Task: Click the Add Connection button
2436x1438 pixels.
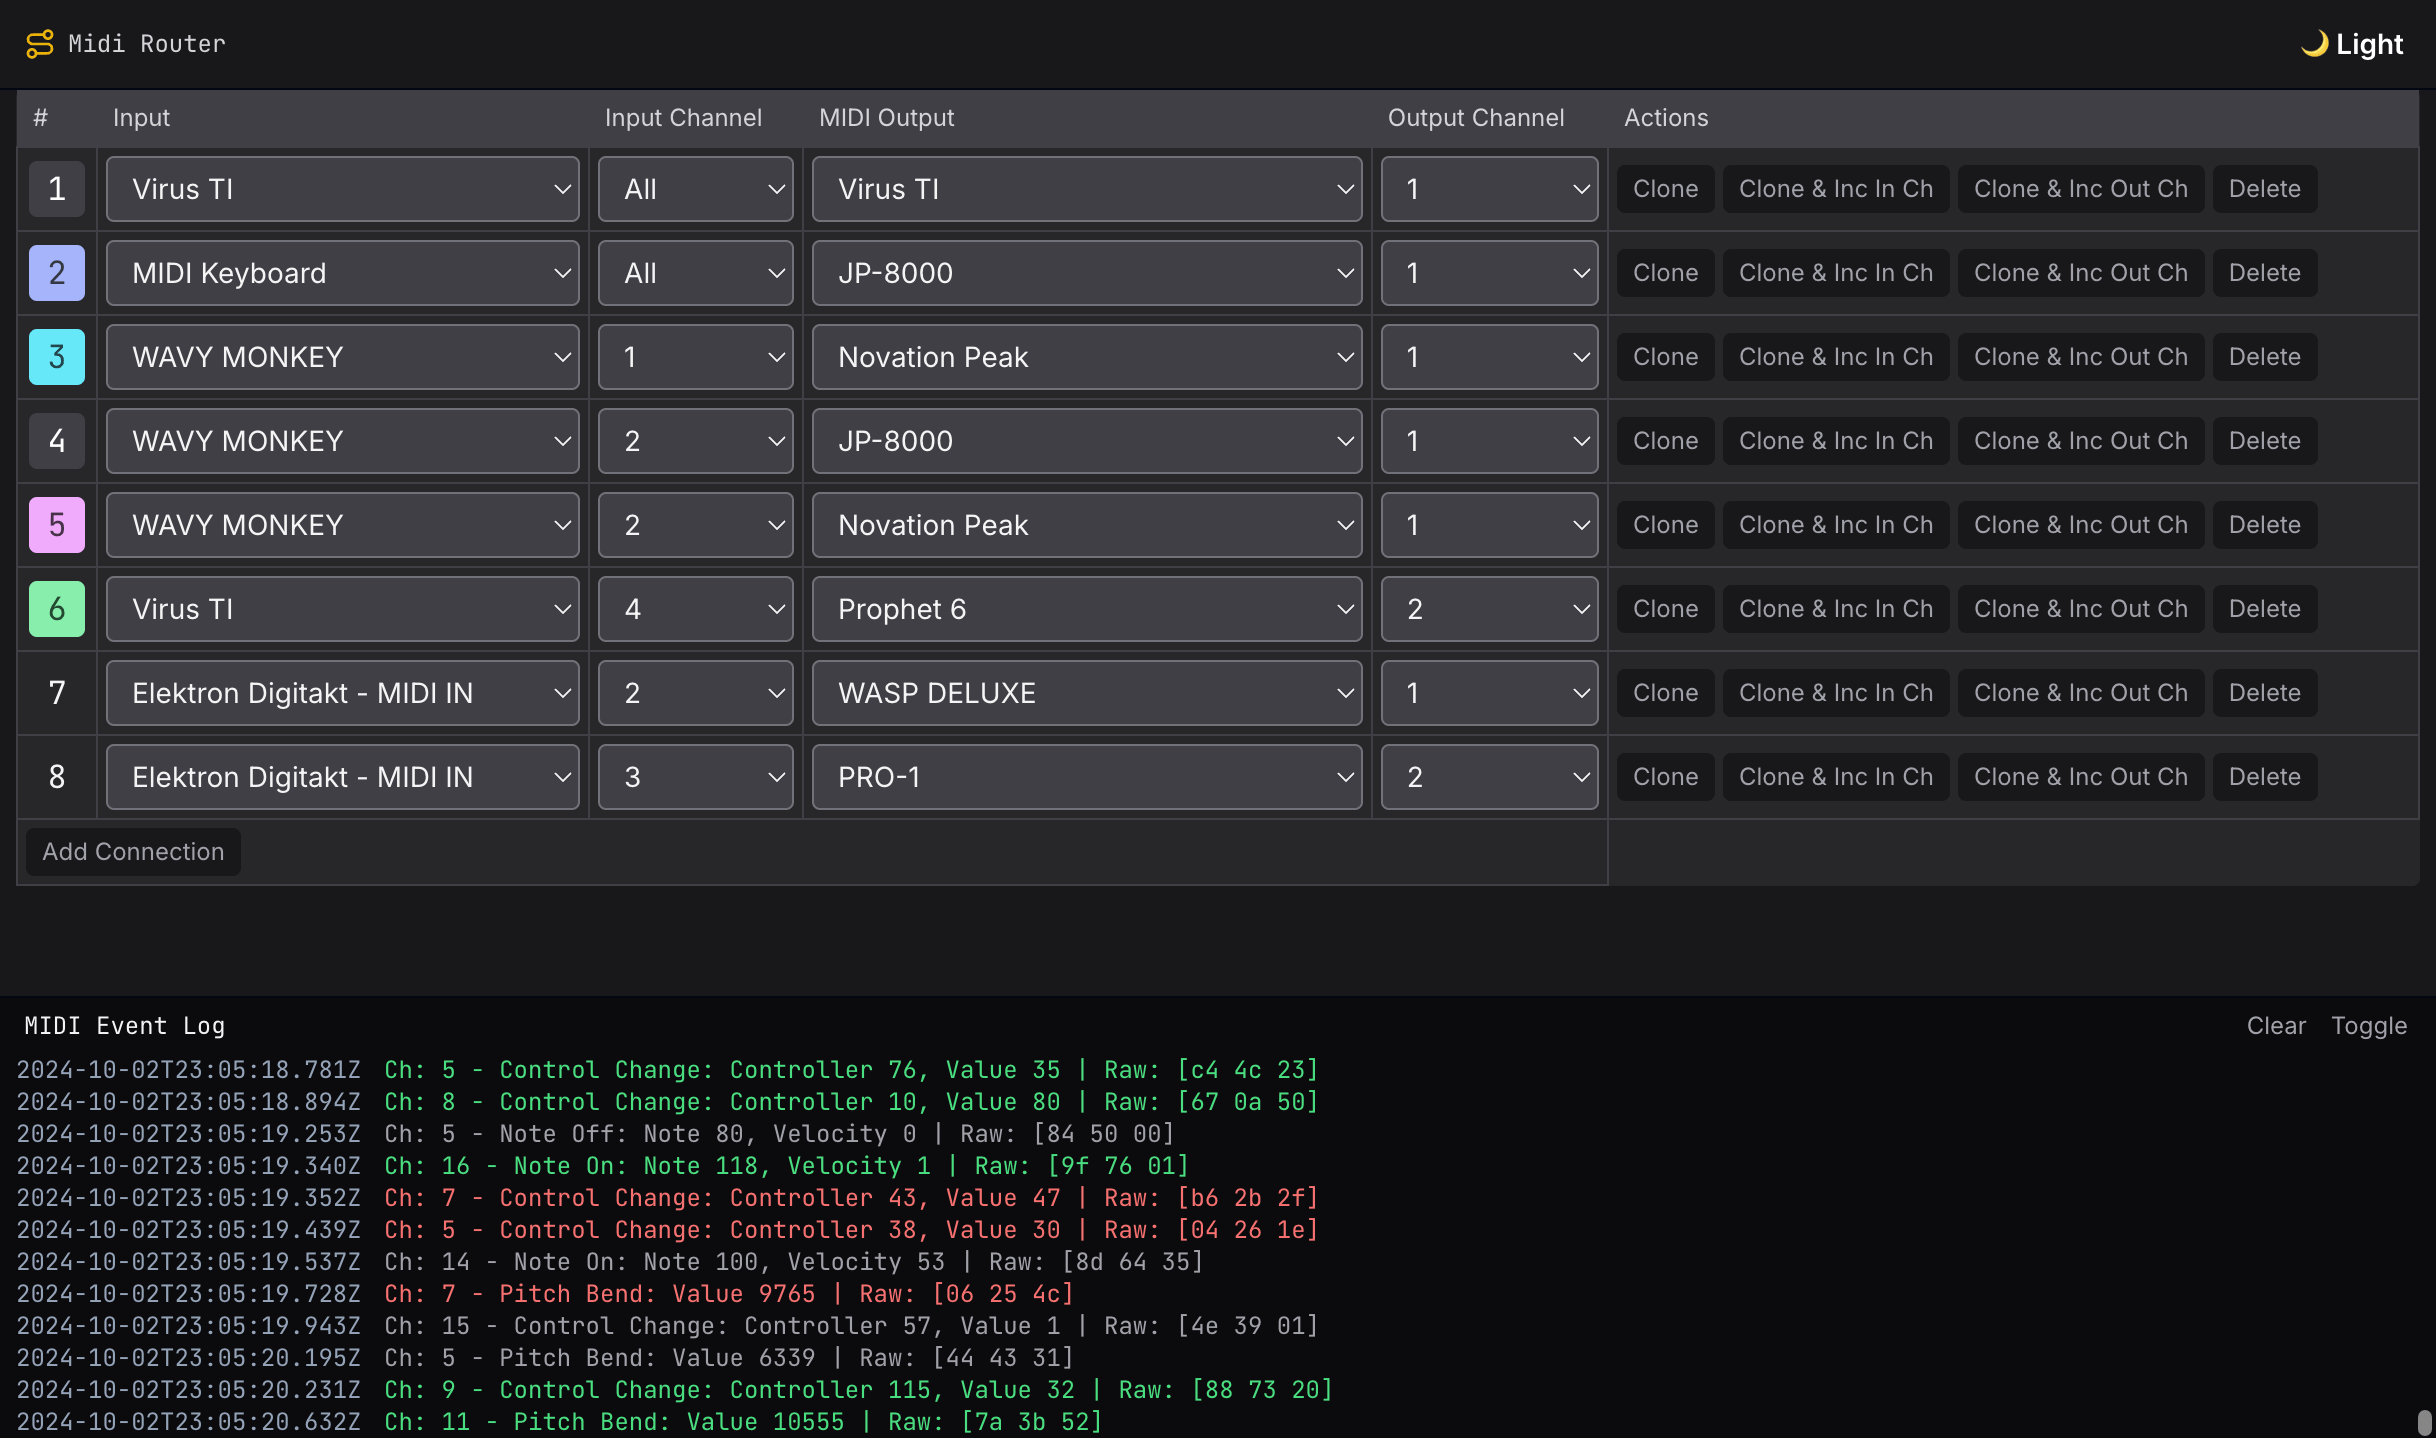Action: point(133,852)
